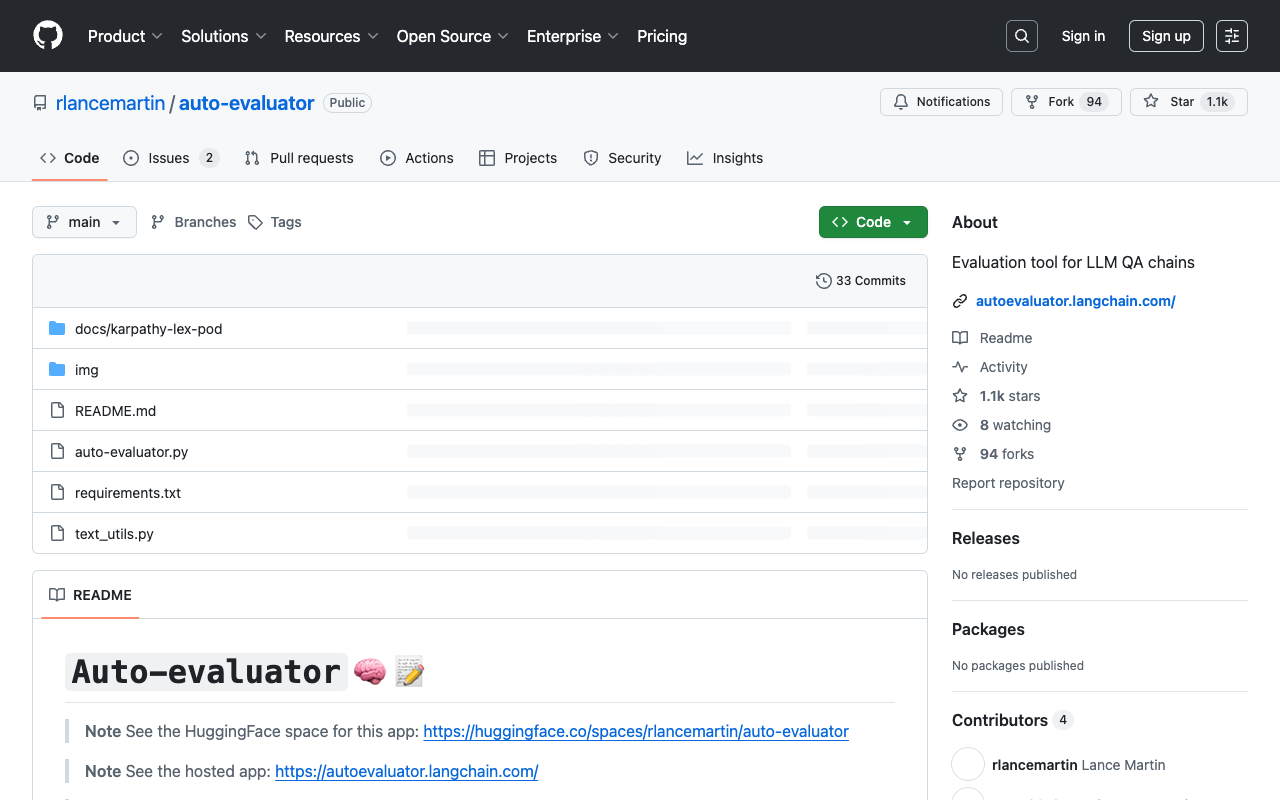Click the Activity pulse icon
The width and height of the screenshot is (1280, 800).
coord(960,367)
